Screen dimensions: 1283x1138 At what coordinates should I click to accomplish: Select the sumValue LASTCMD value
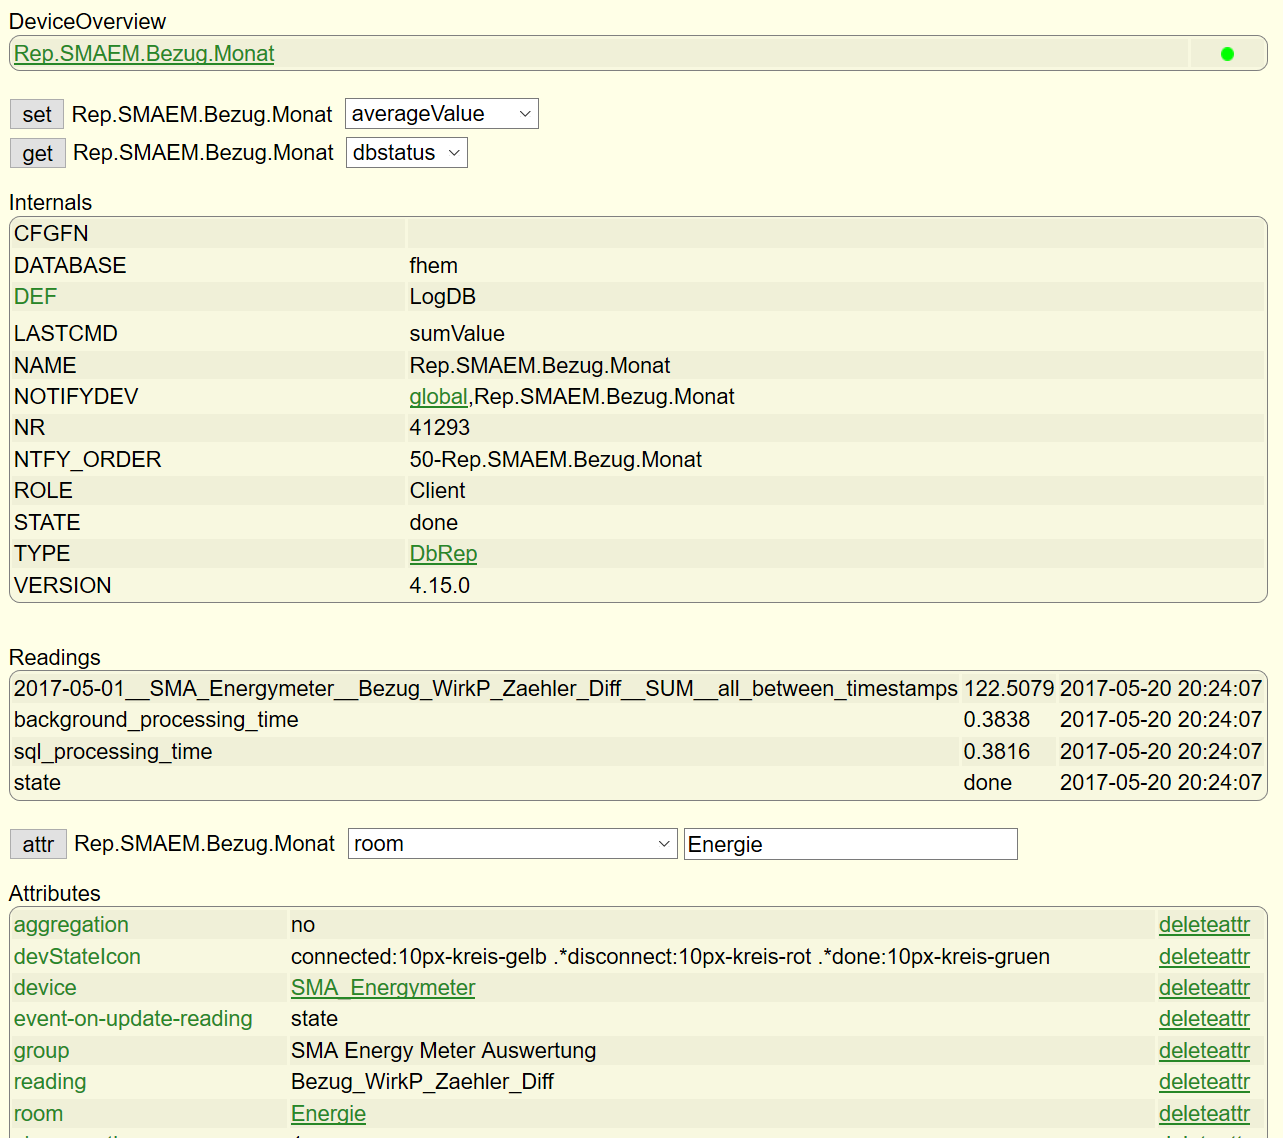[x=457, y=334]
